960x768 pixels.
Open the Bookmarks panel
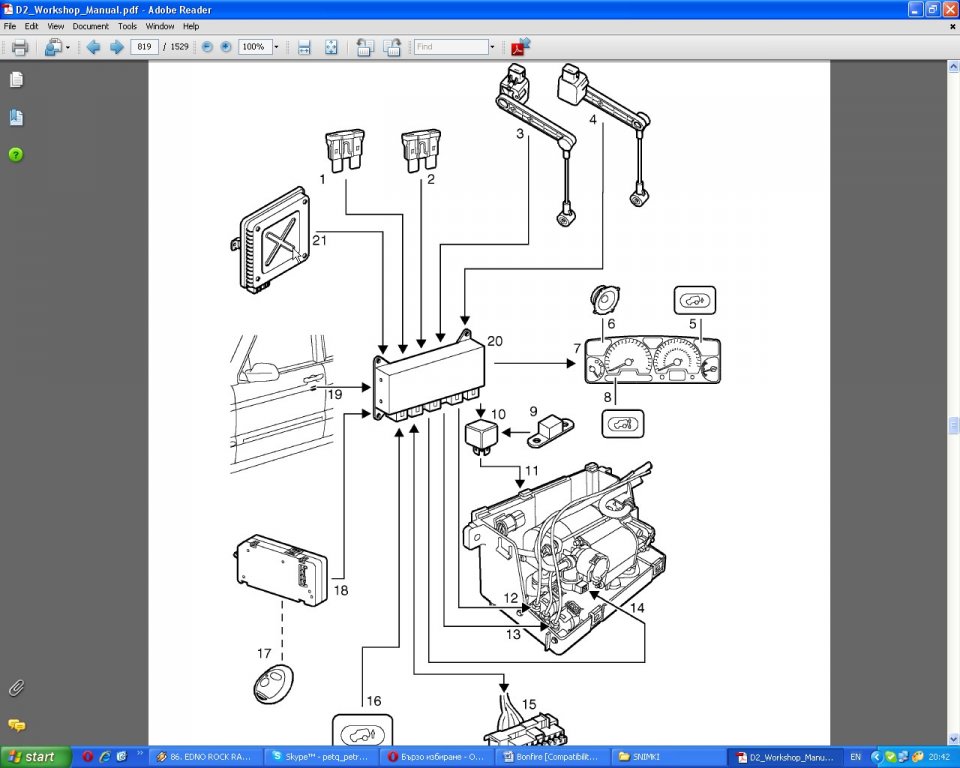pos(16,118)
